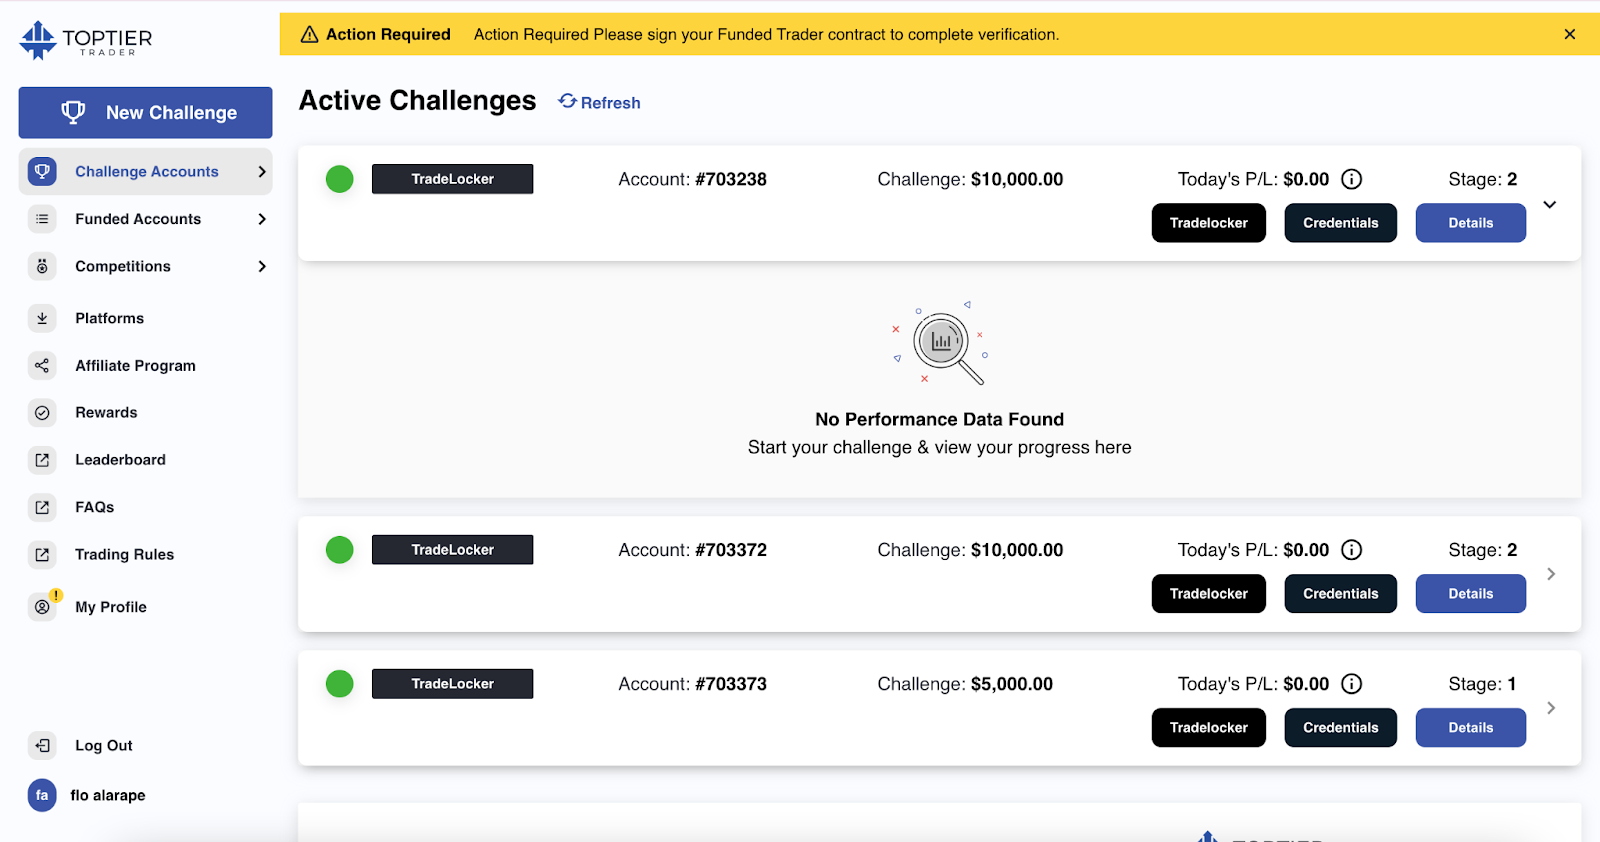Open Trading Rules from the sidebar
Viewport: 1600px width, 842px height.
point(124,555)
